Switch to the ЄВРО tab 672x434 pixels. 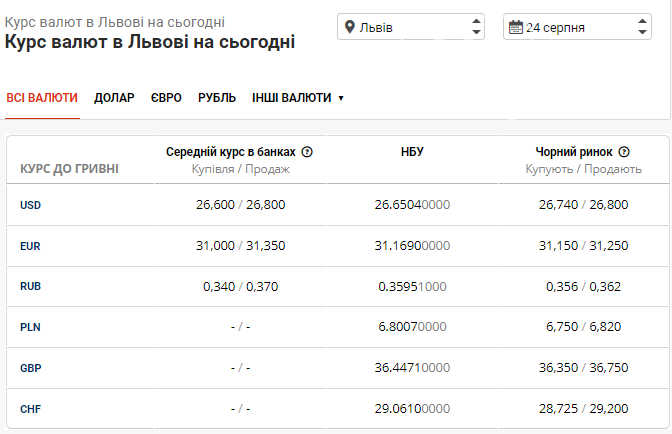(166, 98)
